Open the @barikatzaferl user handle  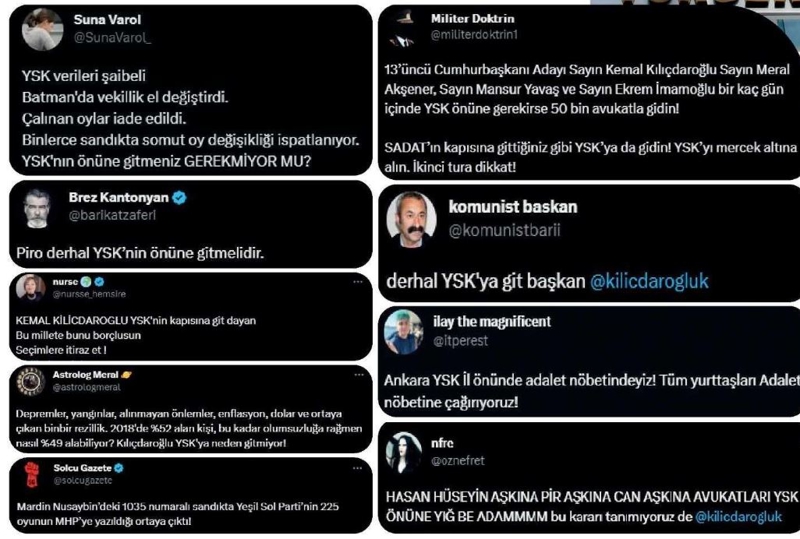point(112,215)
